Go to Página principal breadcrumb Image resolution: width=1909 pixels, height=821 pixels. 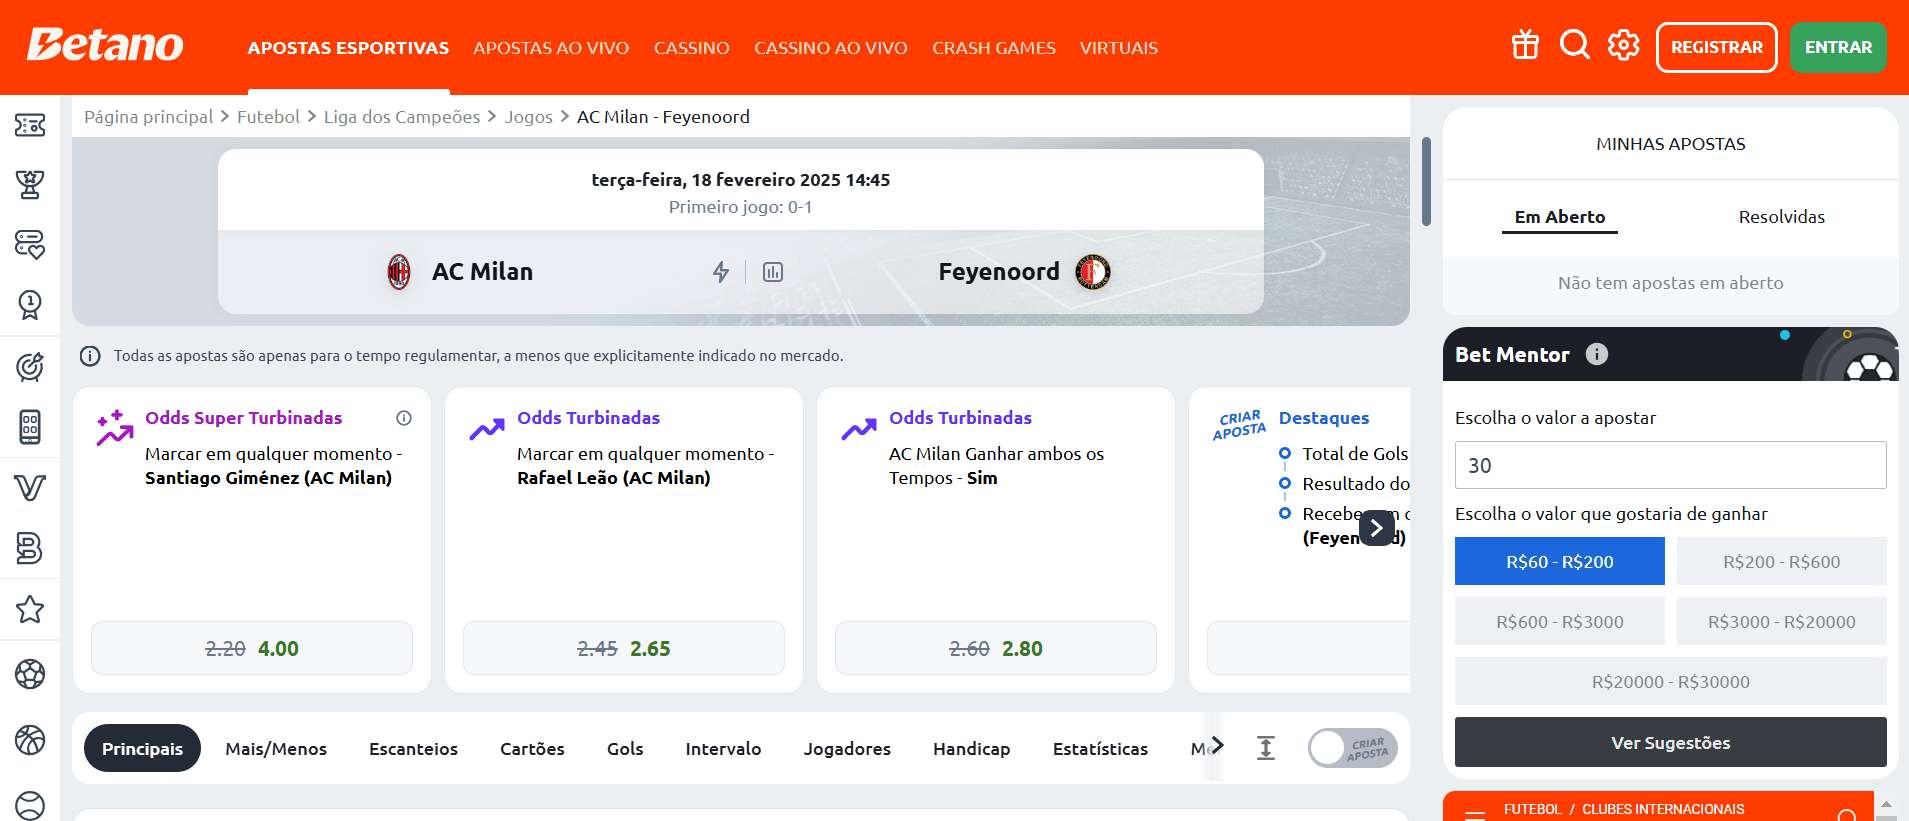[x=148, y=117]
